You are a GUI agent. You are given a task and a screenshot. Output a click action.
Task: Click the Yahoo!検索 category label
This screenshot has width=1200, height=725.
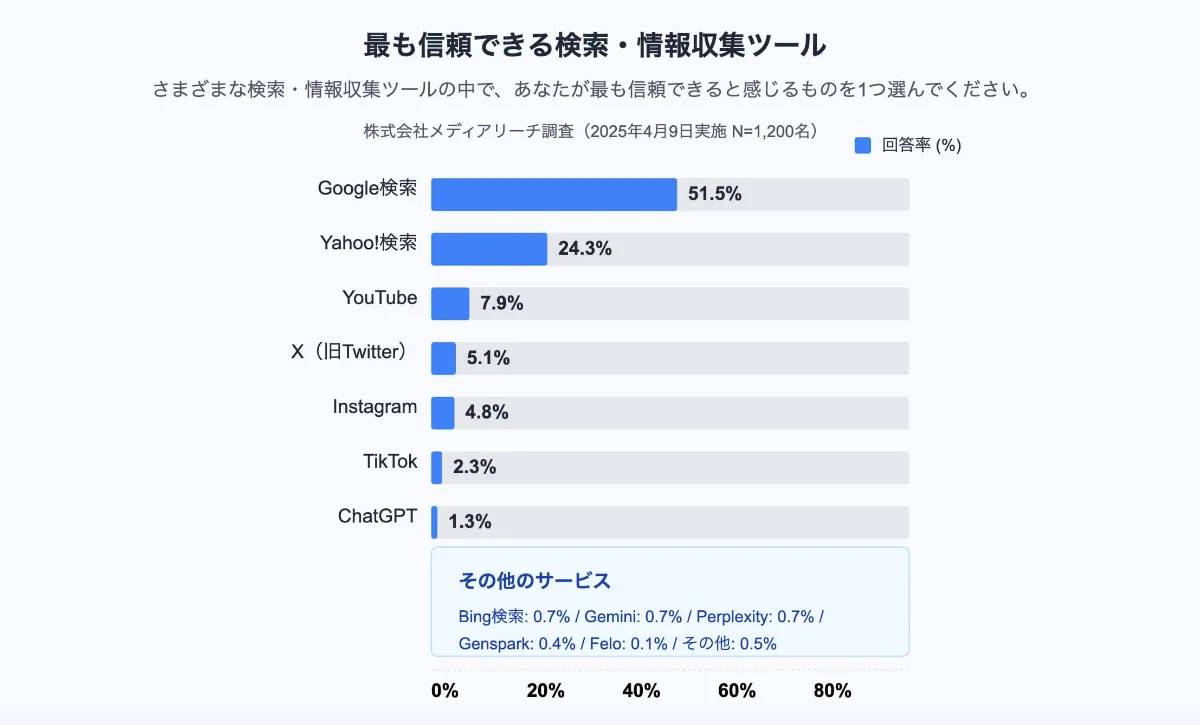point(368,243)
